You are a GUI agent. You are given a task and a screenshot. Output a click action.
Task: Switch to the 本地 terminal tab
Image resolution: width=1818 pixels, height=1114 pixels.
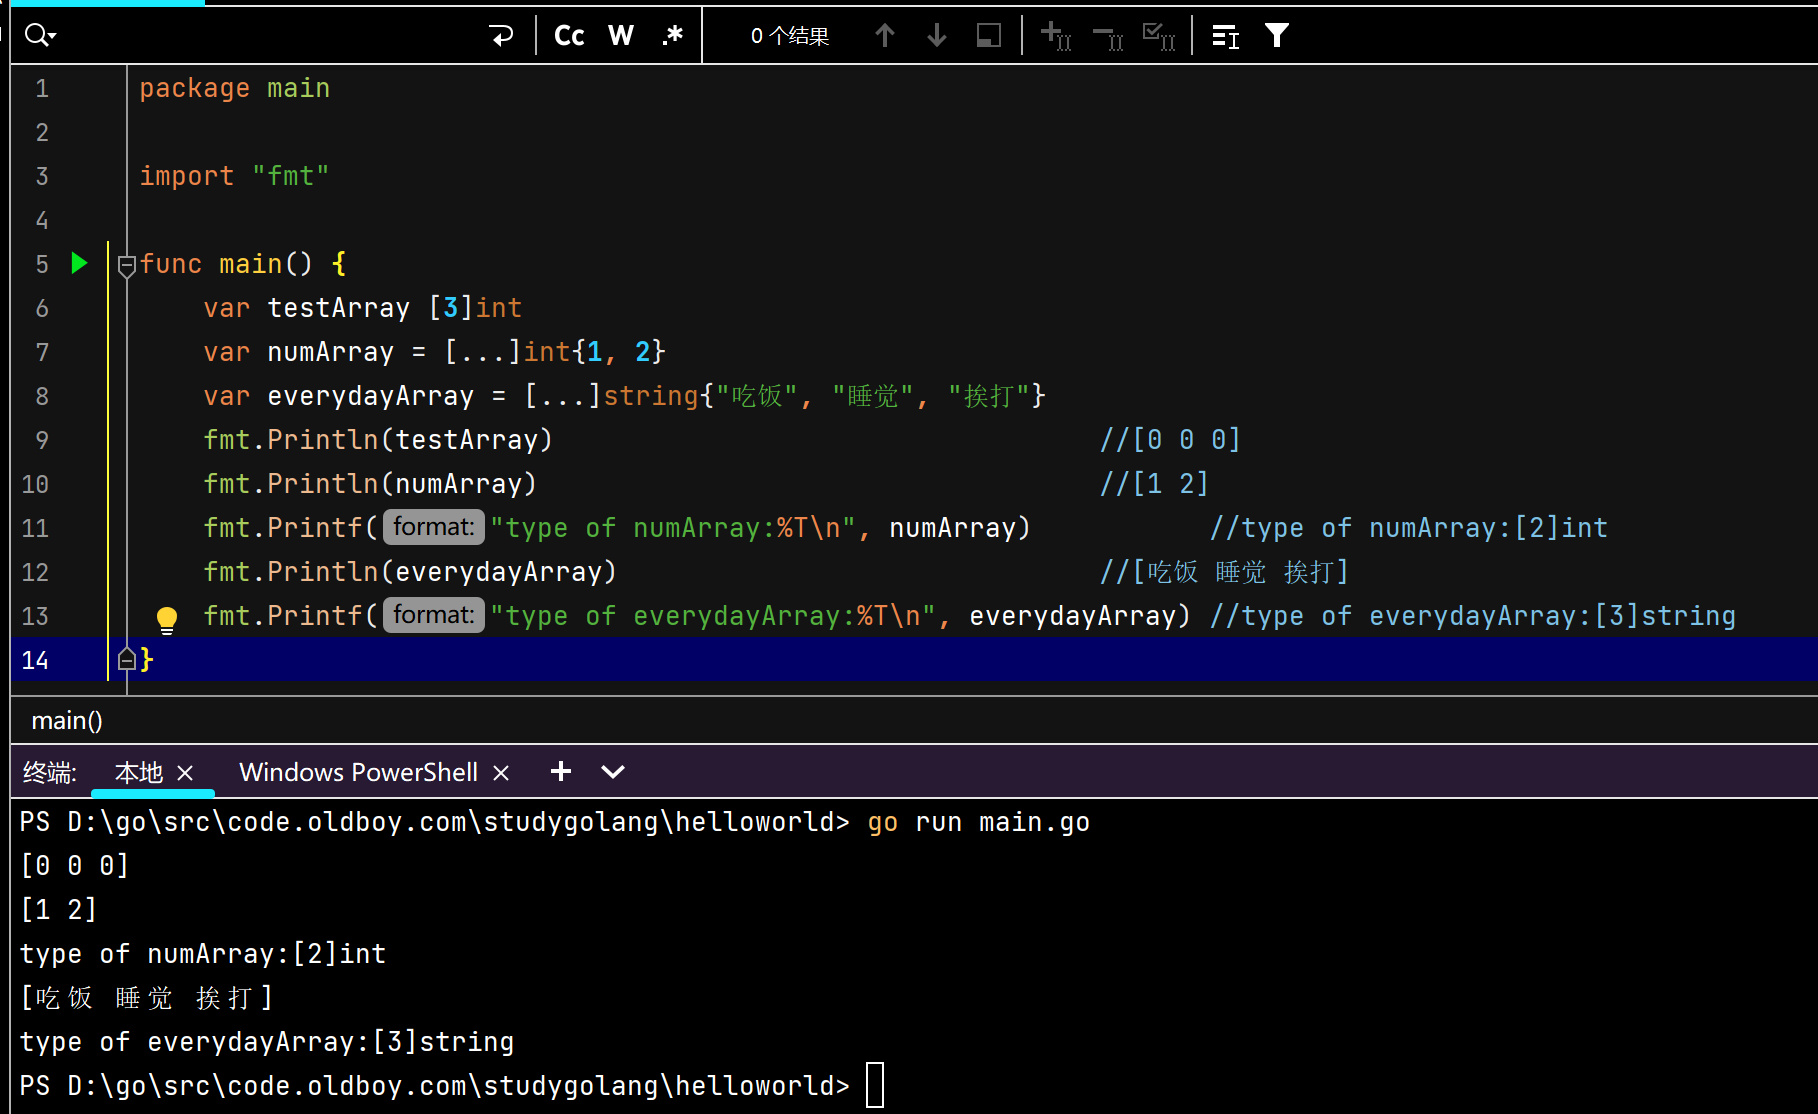click(138, 772)
